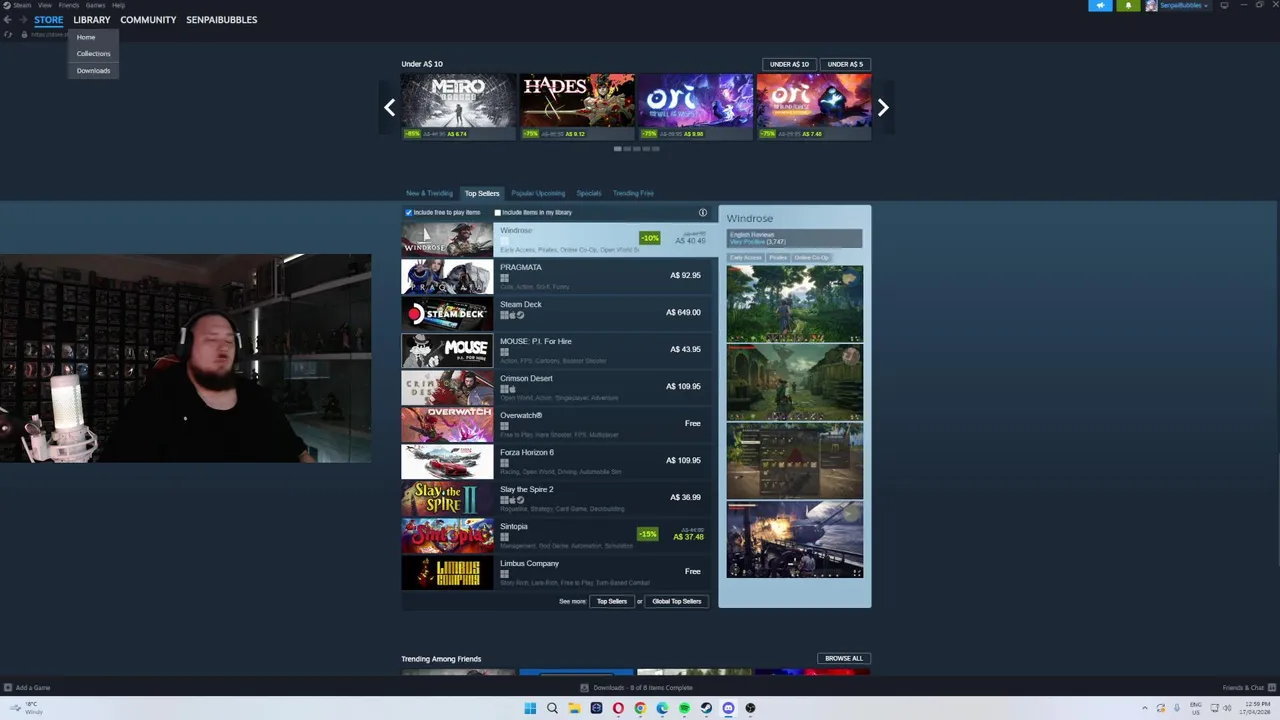Viewport: 1280px width, 720px height.
Task: Open Windows taskbar search
Action: (552, 708)
